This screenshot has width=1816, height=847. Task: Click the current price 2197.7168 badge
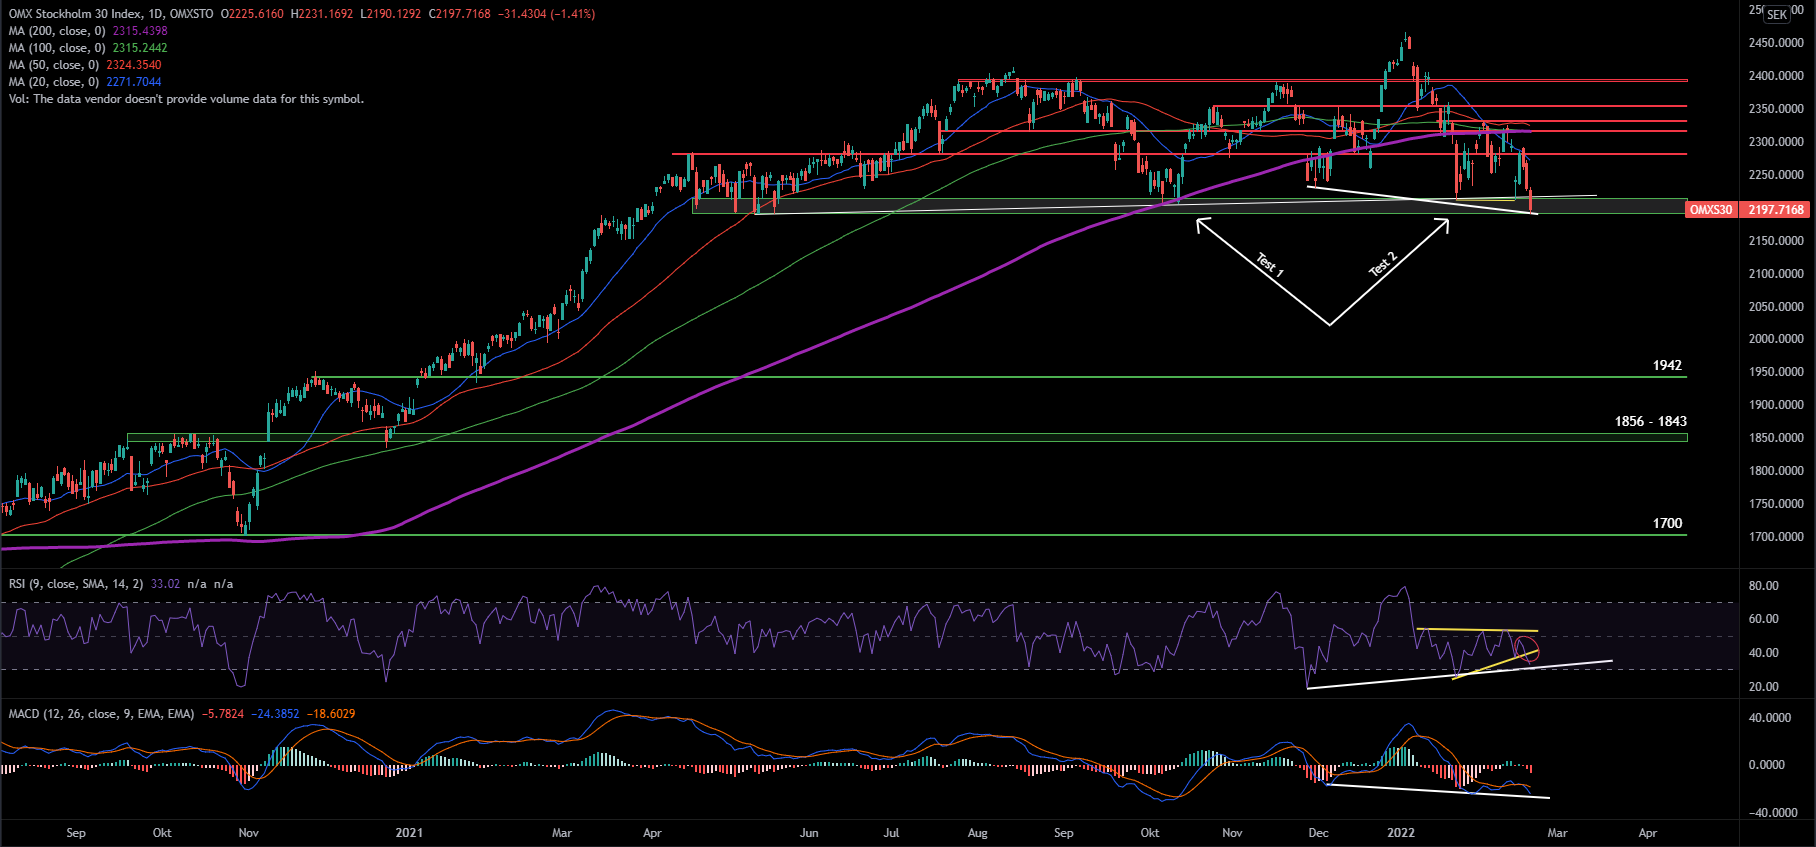1775,210
